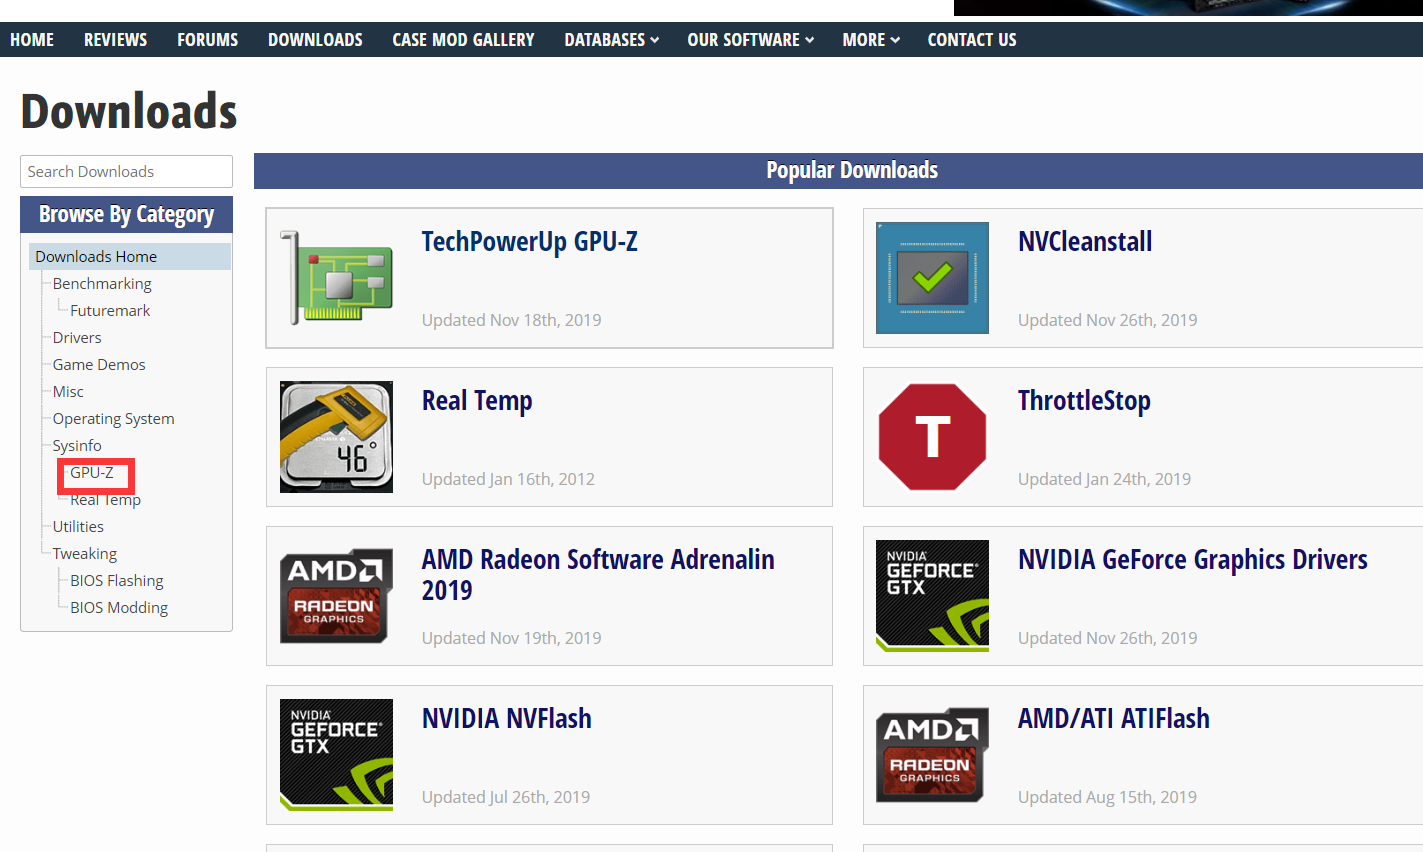Click the ThrottleStop red stop-sign icon

click(x=932, y=437)
